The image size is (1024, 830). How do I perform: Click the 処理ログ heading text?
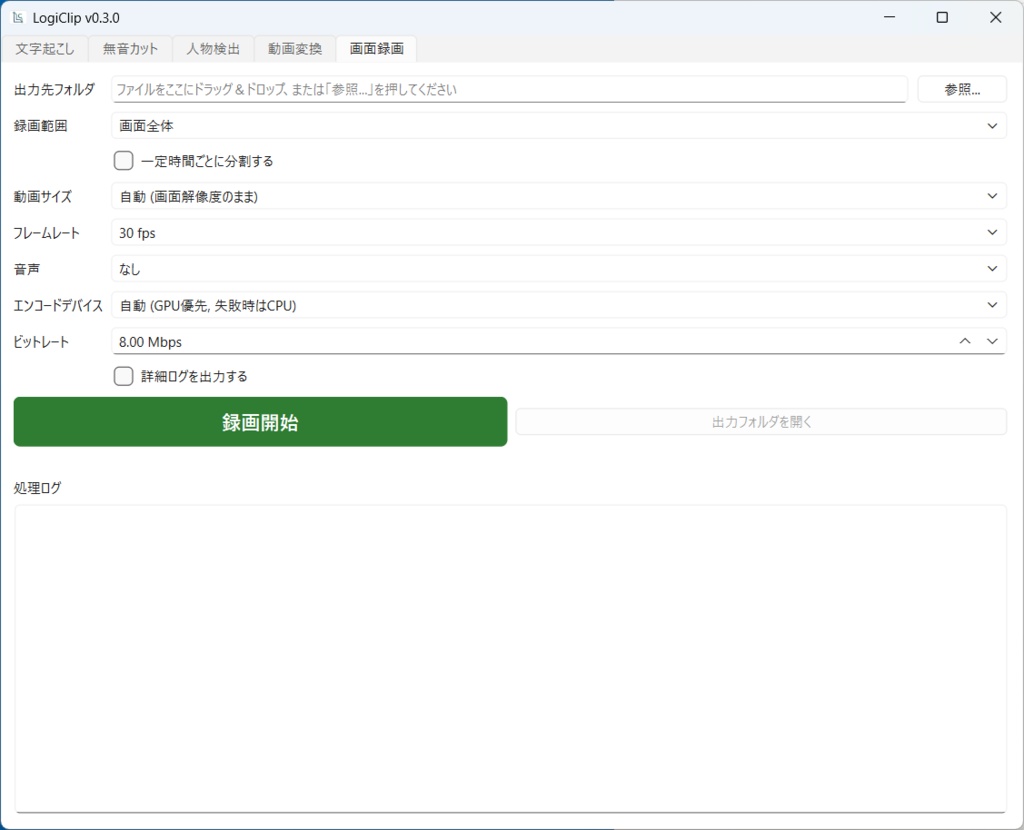37,488
